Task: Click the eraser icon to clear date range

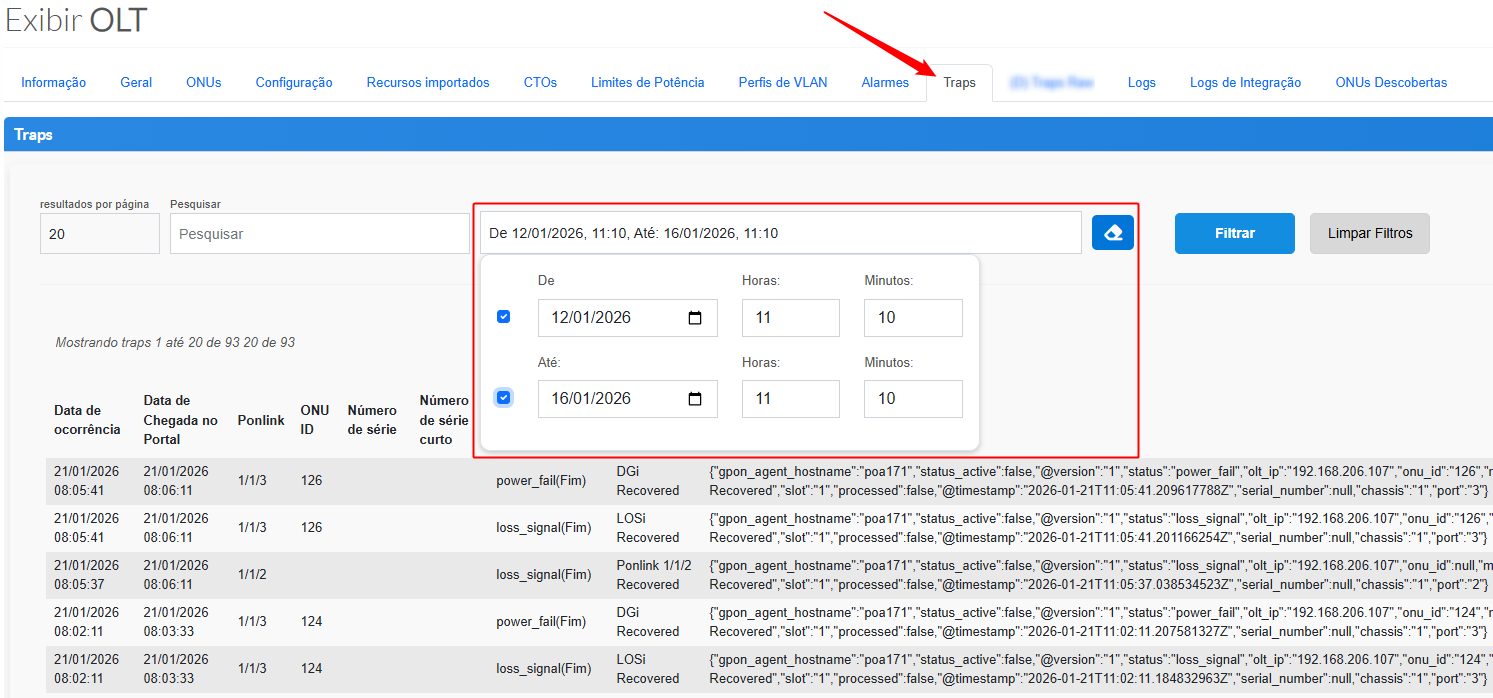Action: [1112, 233]
